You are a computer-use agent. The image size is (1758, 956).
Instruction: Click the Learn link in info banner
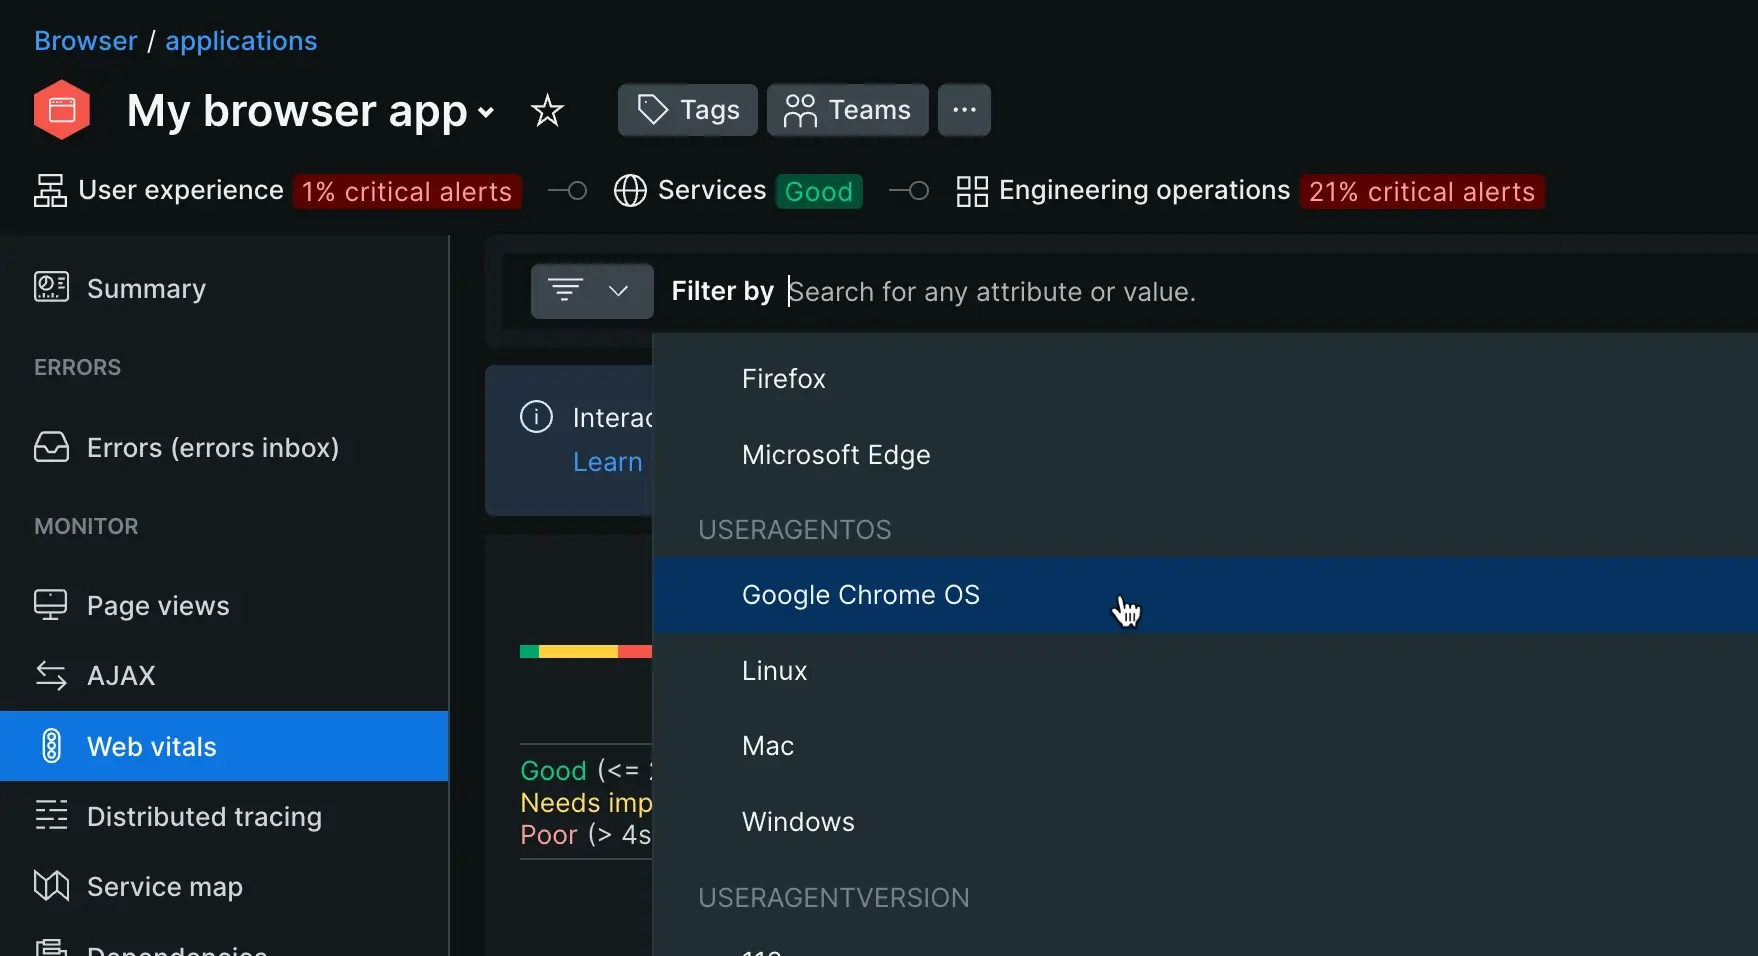[x=607, y=462]
